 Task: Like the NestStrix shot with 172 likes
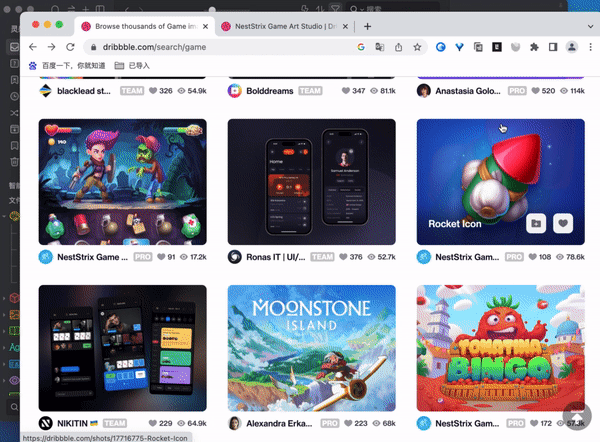pos(534,423)
